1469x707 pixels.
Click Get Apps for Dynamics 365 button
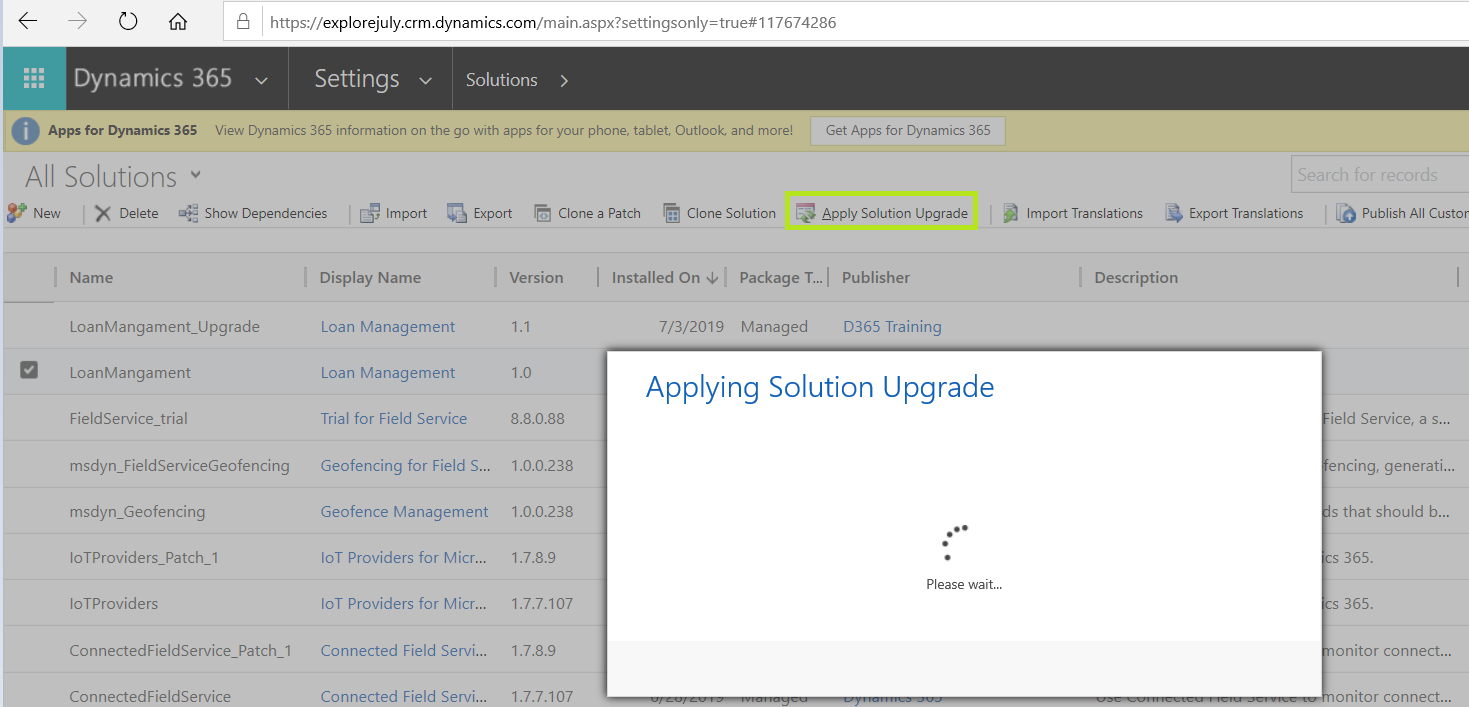(908, 131)
